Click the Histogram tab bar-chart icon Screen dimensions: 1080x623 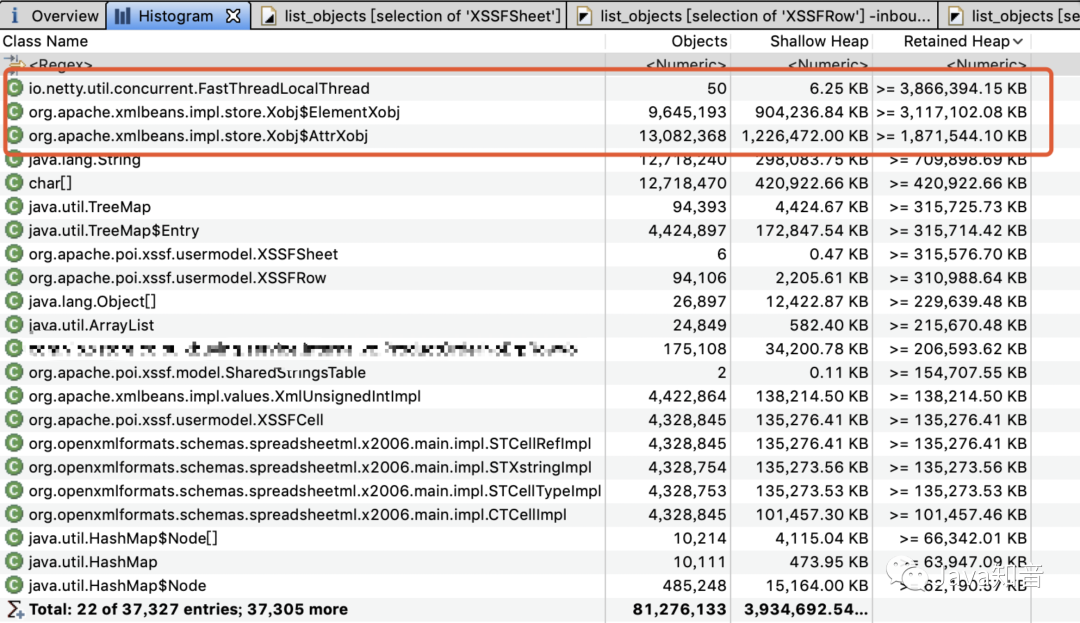point(123,15)
